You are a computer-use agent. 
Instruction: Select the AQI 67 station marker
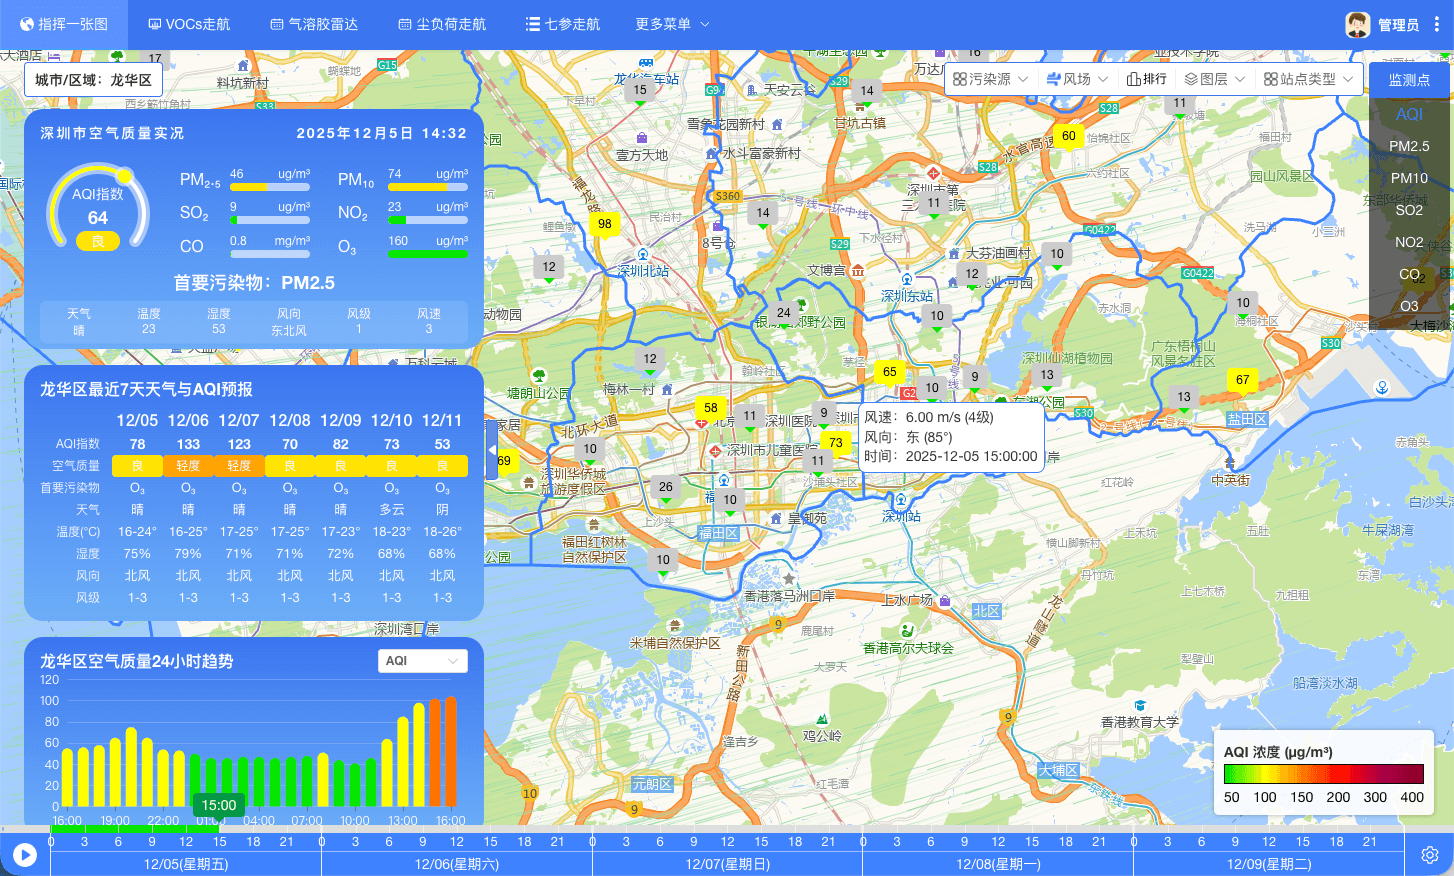(1242, 380)
